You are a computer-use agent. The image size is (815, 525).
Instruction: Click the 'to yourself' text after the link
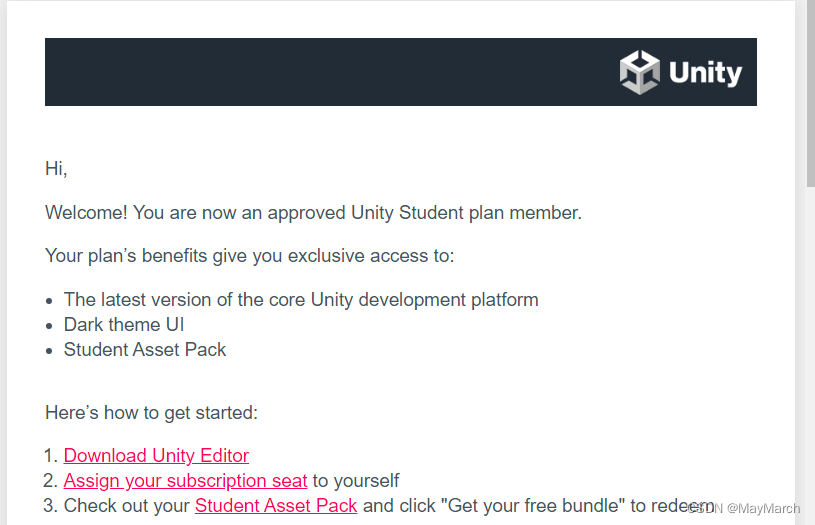(x=356, y=480)
